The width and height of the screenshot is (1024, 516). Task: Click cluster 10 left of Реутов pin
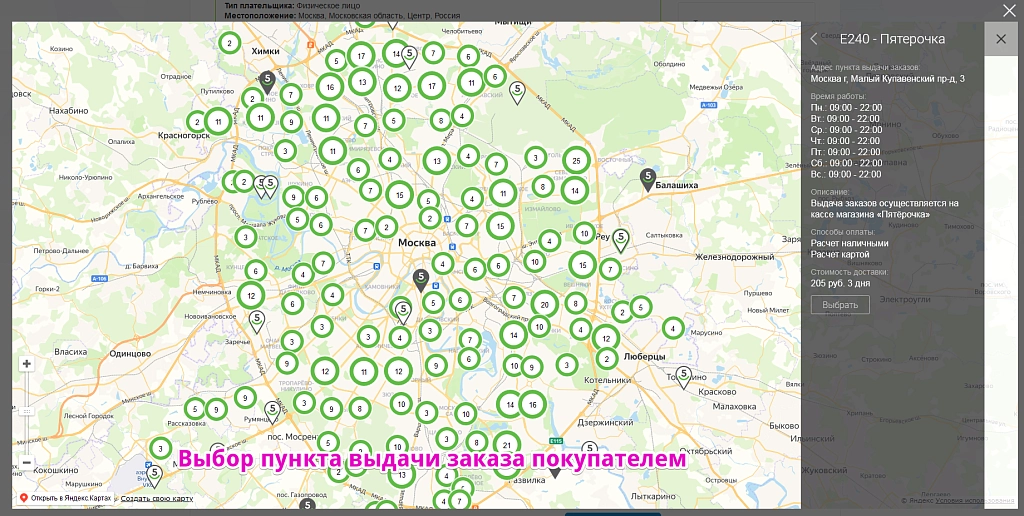[584, 233]
